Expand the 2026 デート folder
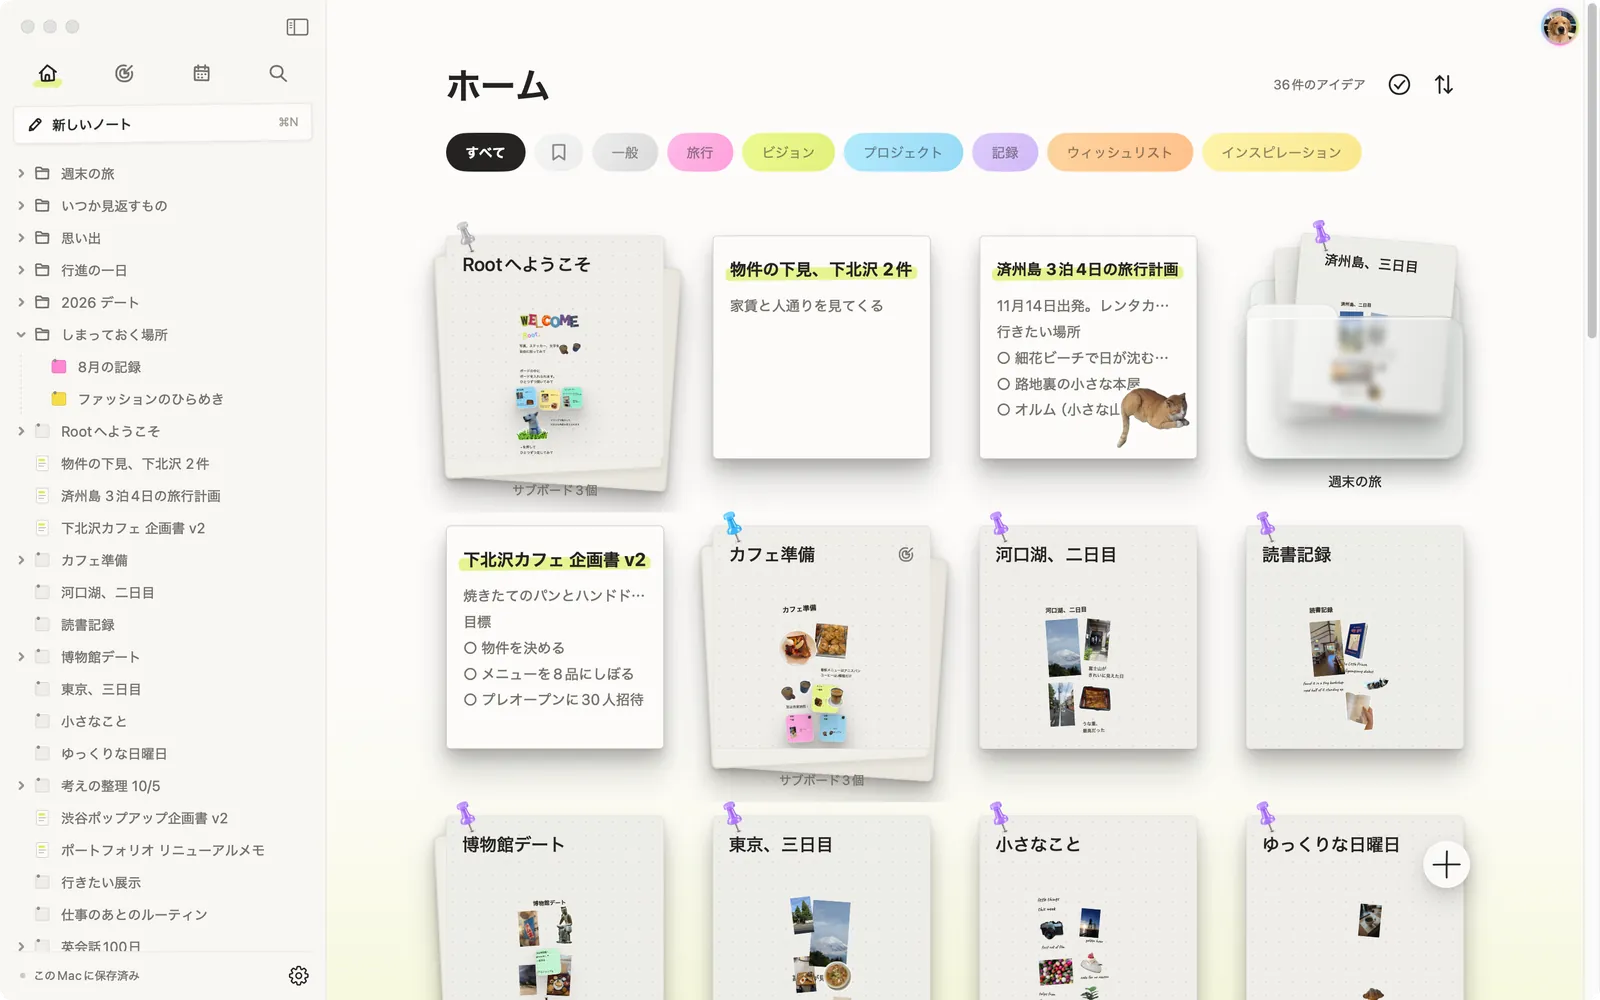 (21, 302)
